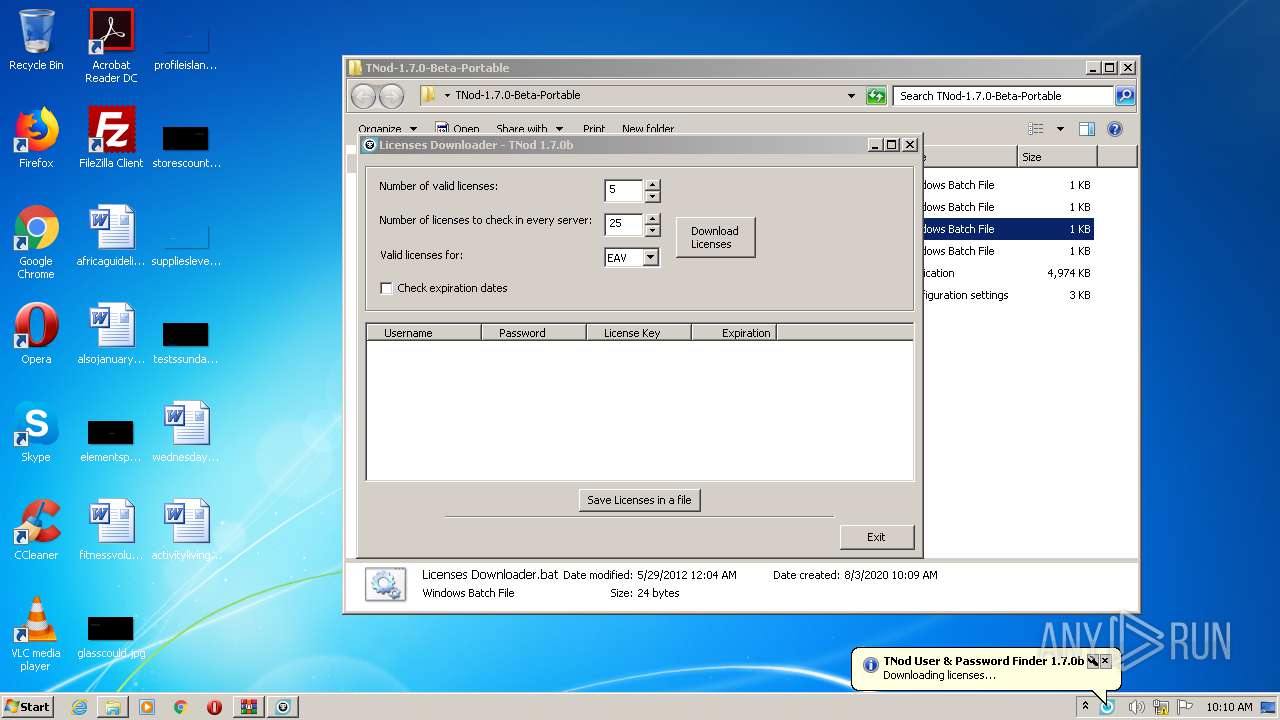Screen dimensions: 1280x720
Task: Click Save Licenses in a file button
Action: click(639, 500)
